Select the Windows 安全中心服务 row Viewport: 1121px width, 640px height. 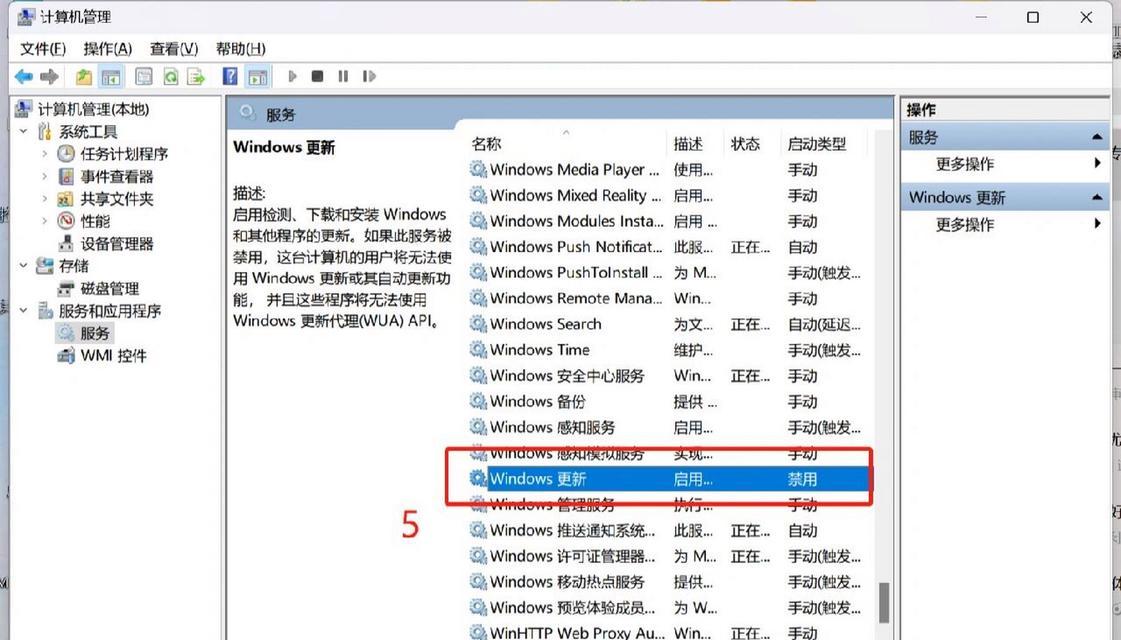click(x=668, y=375)
